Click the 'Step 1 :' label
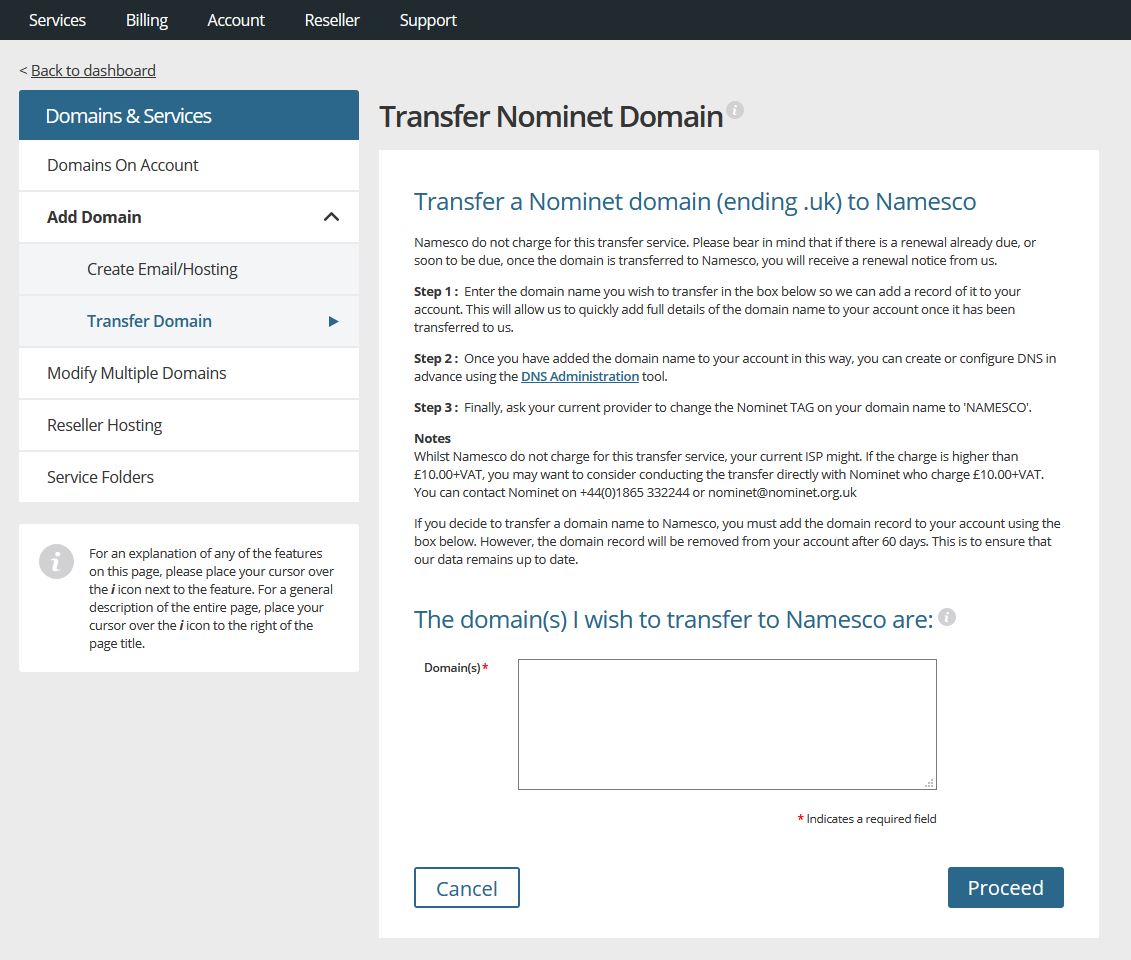The image size is (1131, 960). [436, 291]
